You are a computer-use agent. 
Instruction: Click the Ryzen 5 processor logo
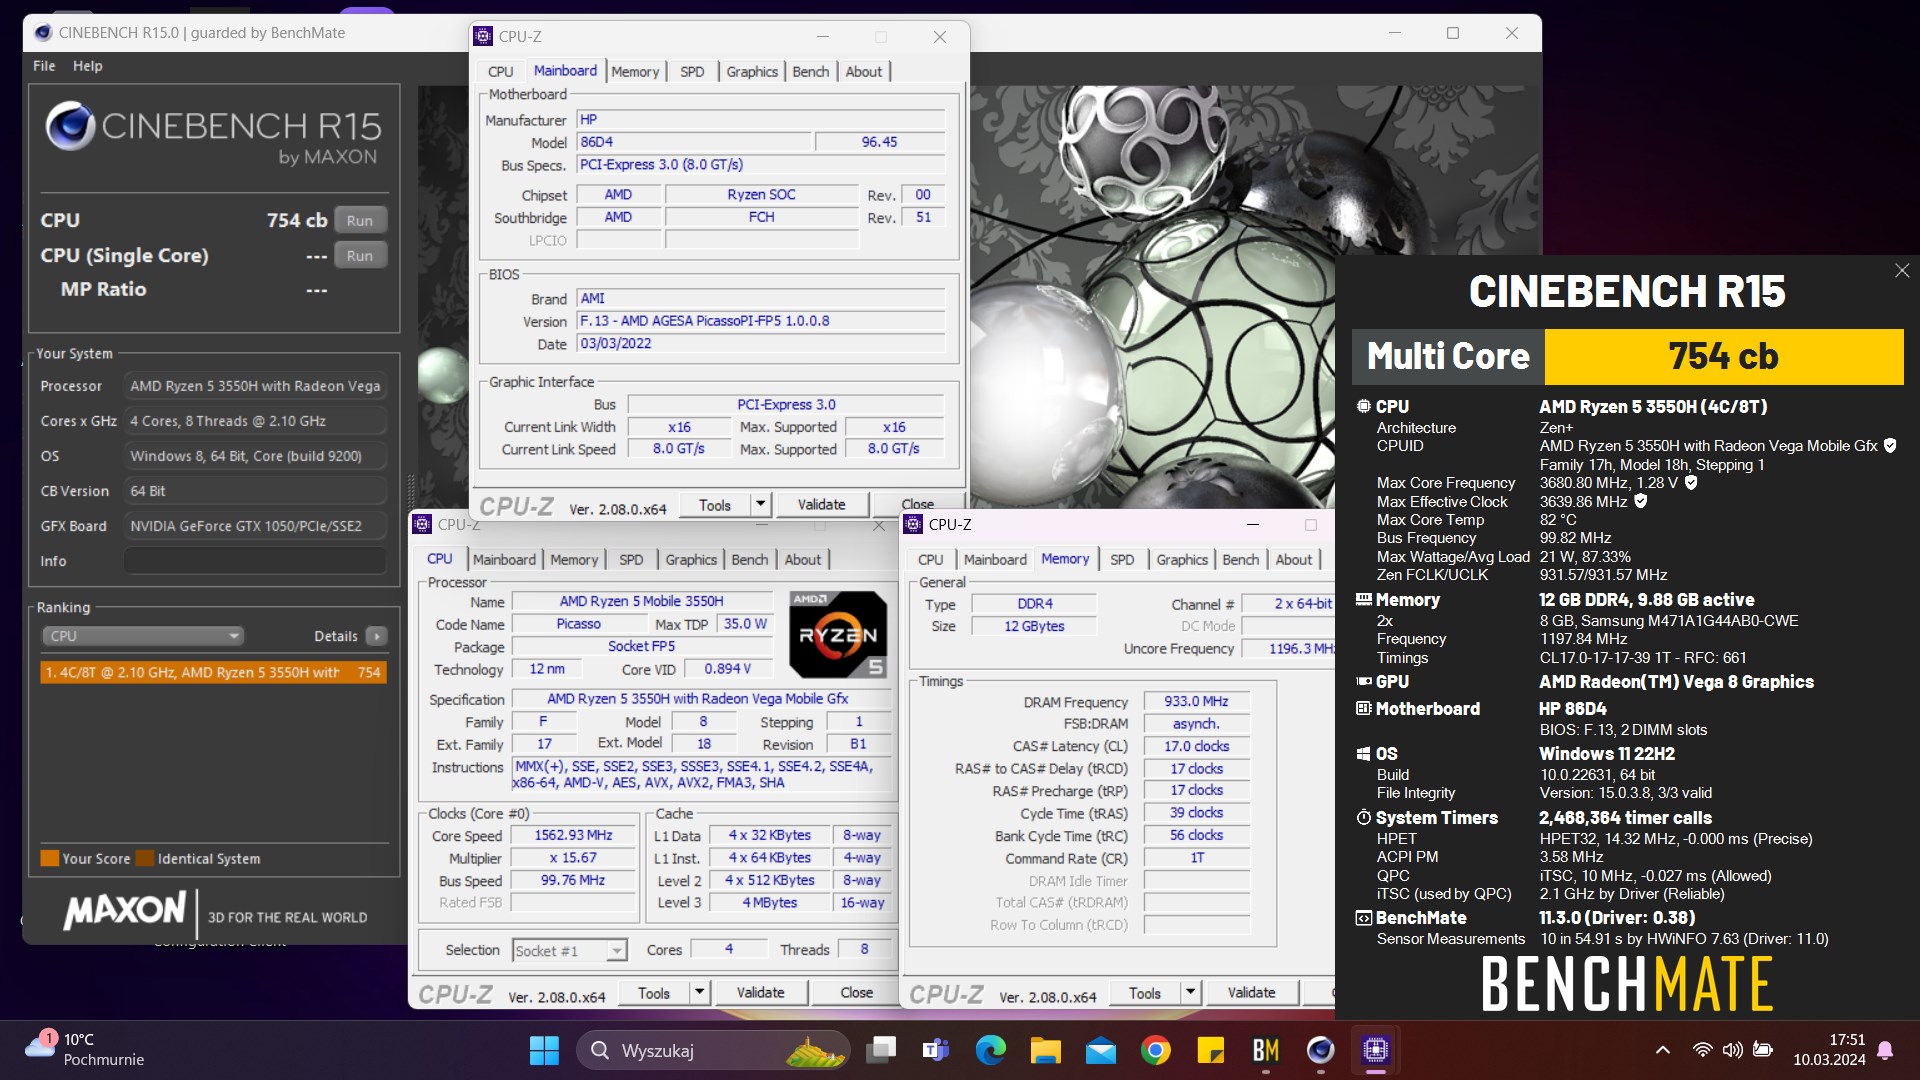838,635
